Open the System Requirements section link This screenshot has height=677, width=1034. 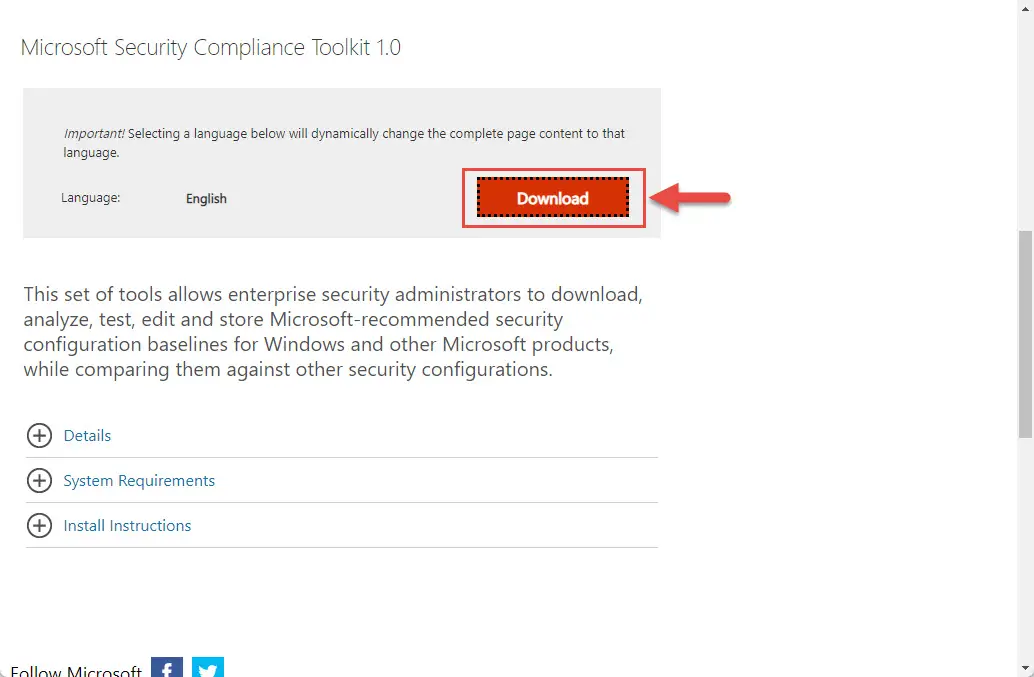point(139,481)
